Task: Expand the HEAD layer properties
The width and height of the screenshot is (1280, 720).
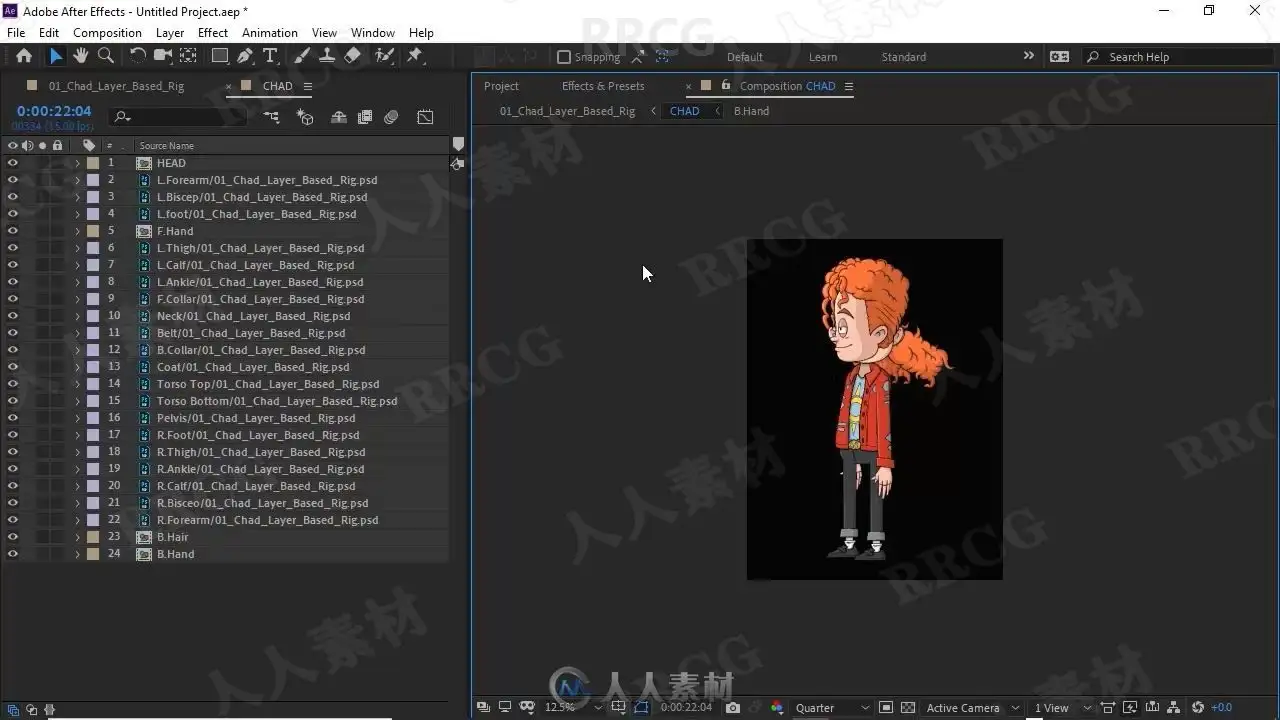Action: pyautogui.click(x=77, y=163)
